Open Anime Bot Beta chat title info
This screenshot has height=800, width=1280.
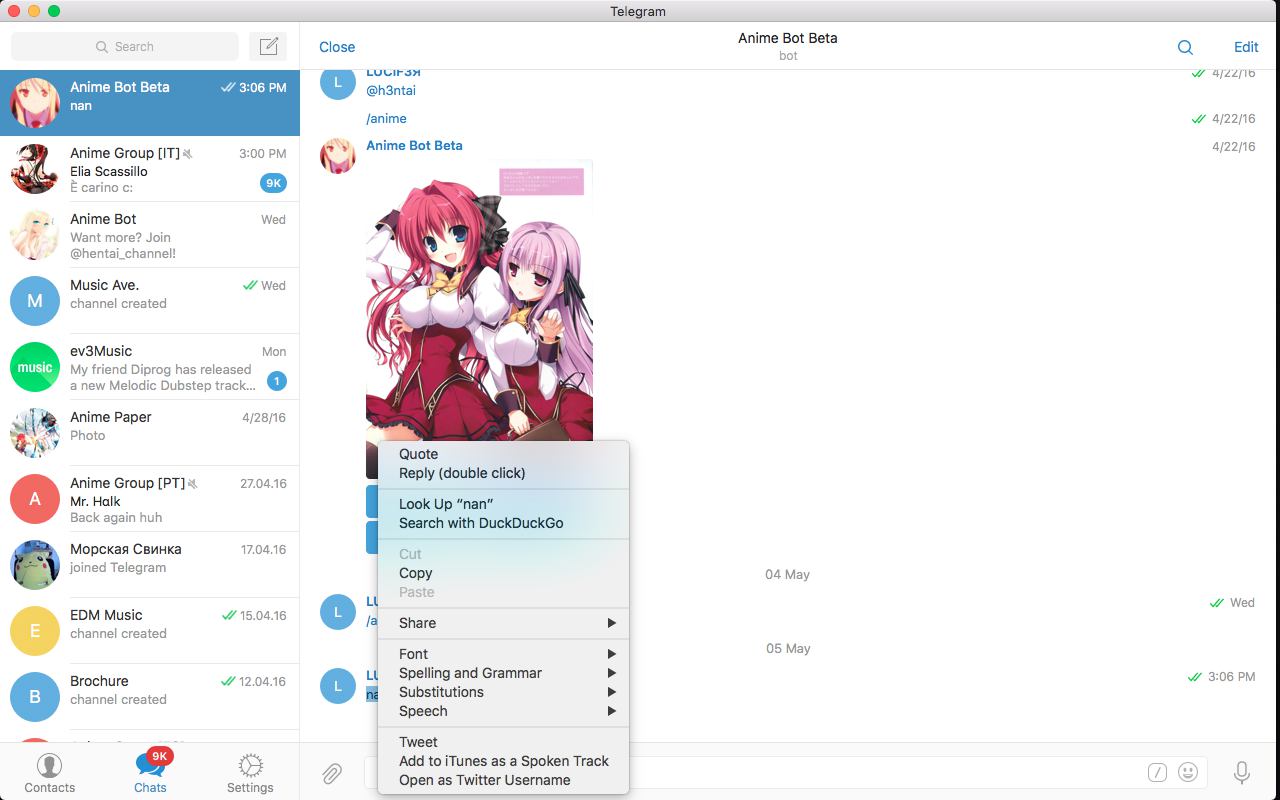pos(788,38)
